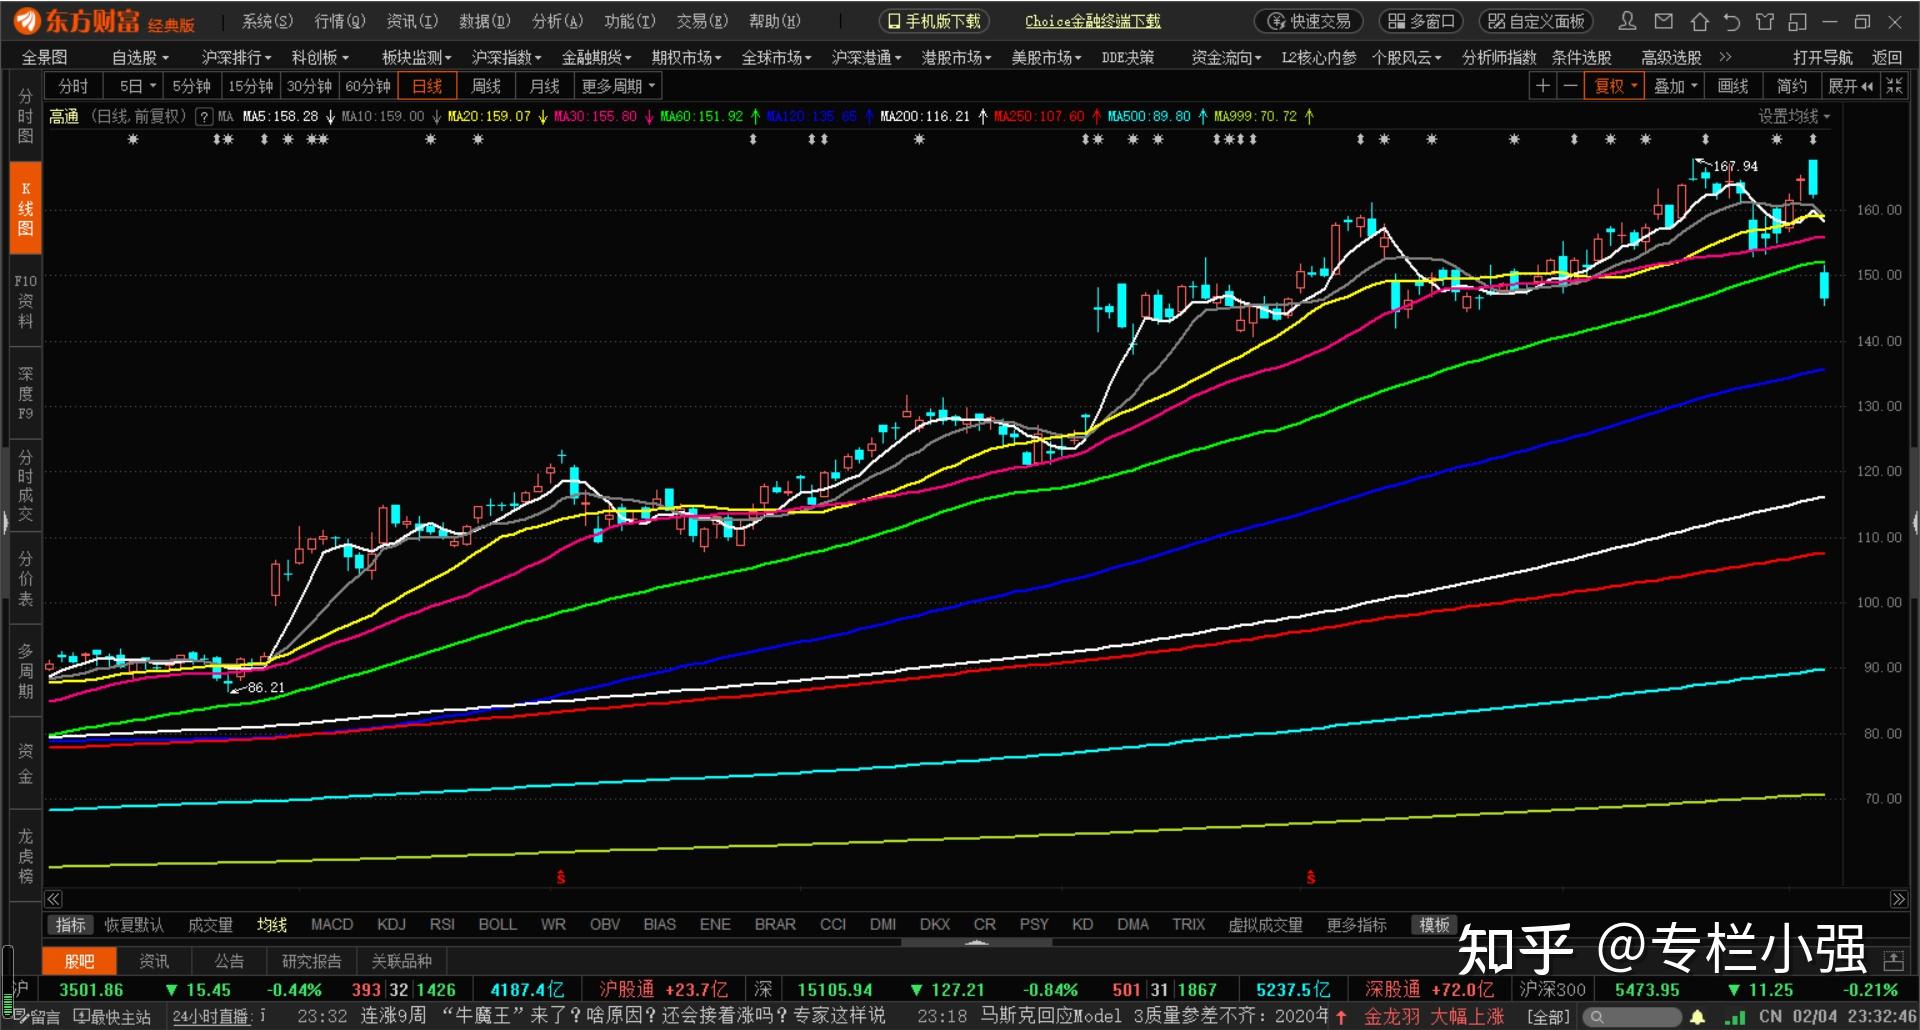The image size is (1920, 1030).
Task: Click the panel pop-out icon at bottom right
Action: 1893,961
